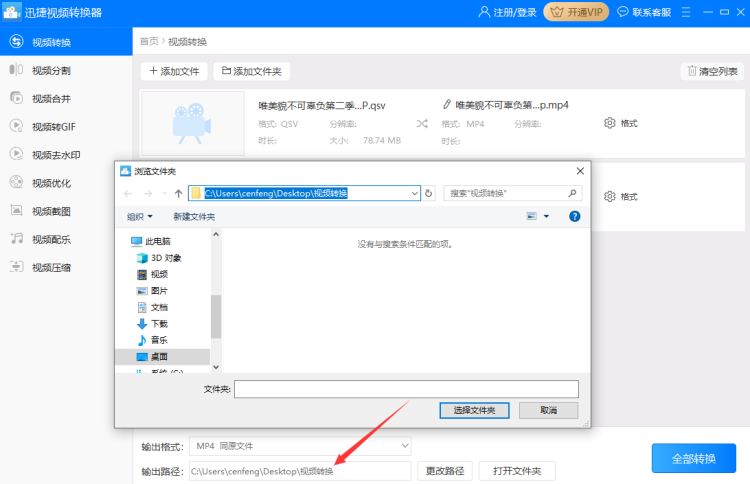
Task: Go back in folder dialog
Action: coord(128,193)
